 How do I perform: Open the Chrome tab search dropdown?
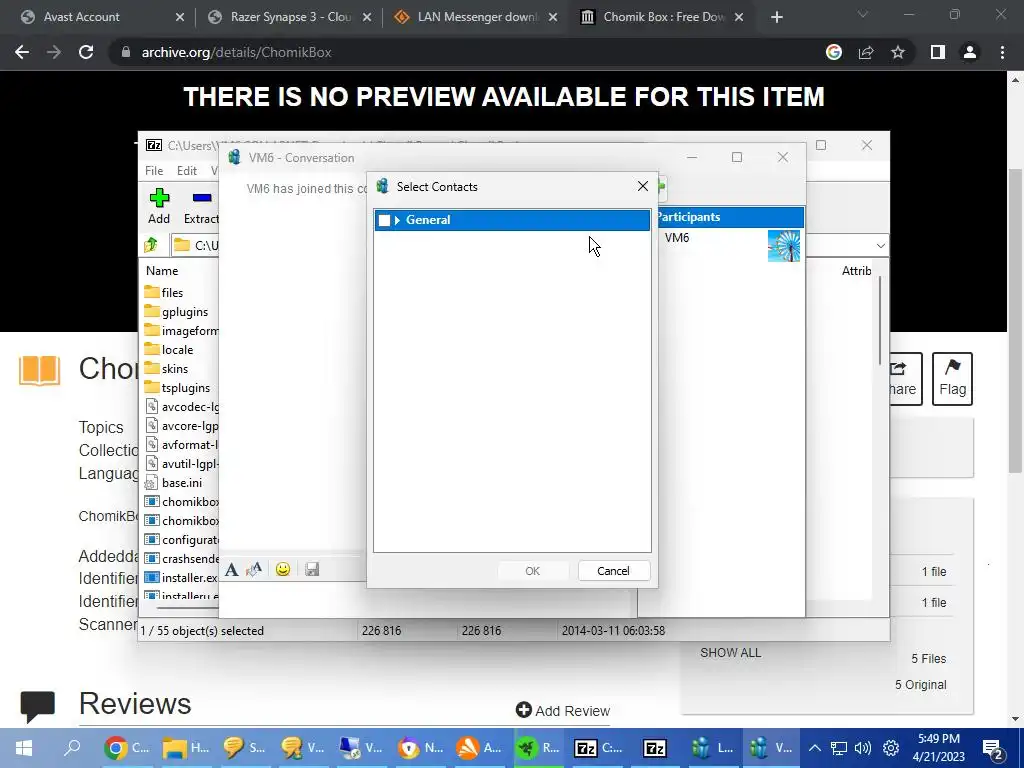point(863,14)
